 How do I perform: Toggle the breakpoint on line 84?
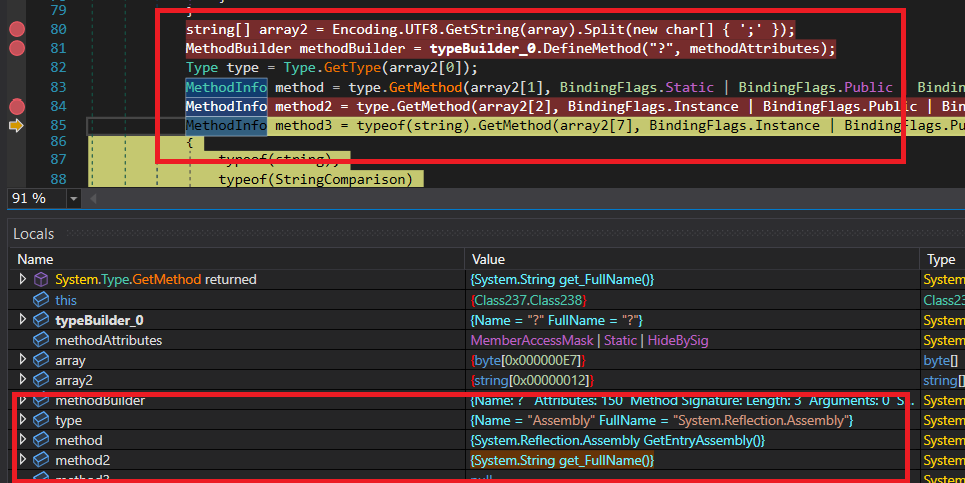tap(17, 106)
